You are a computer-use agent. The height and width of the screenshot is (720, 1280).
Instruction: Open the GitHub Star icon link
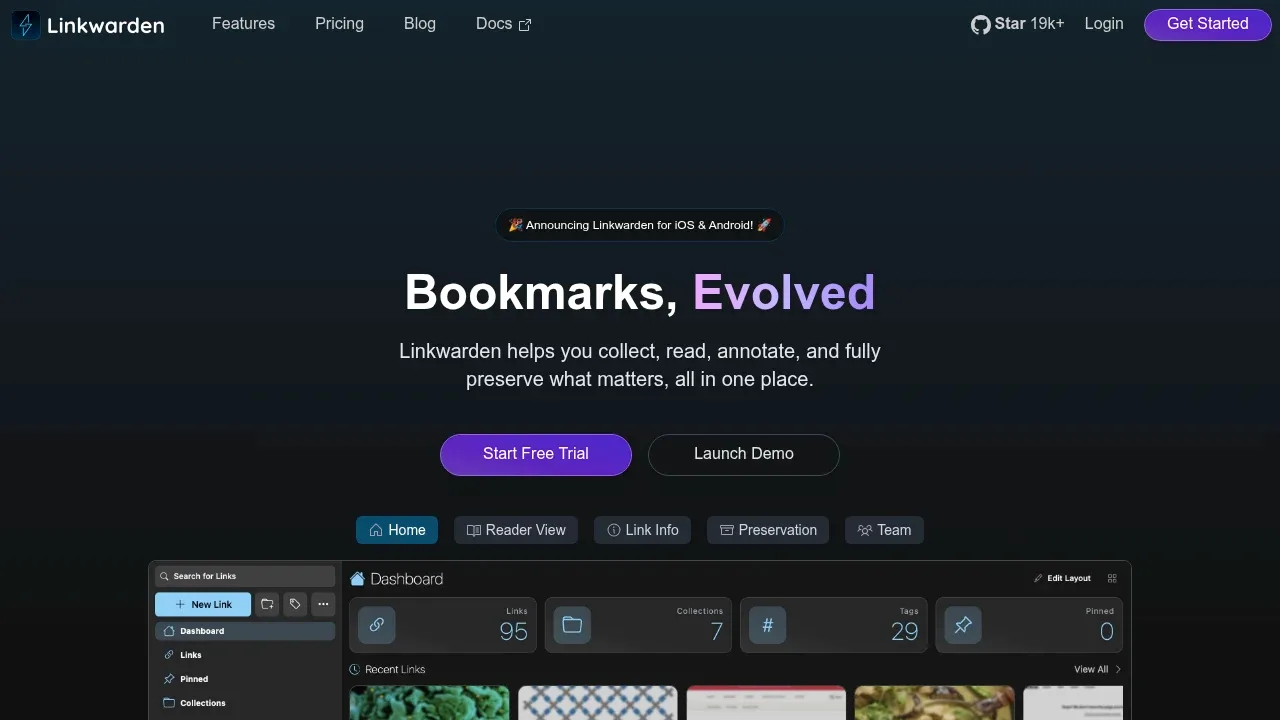pyautogui.click(x=980, y=24)
